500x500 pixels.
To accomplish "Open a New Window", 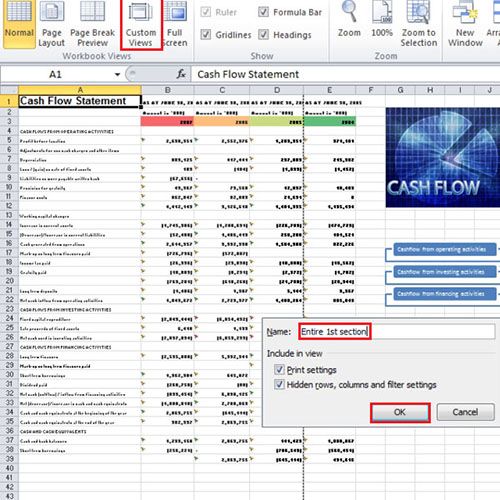I will coord(465,23).
